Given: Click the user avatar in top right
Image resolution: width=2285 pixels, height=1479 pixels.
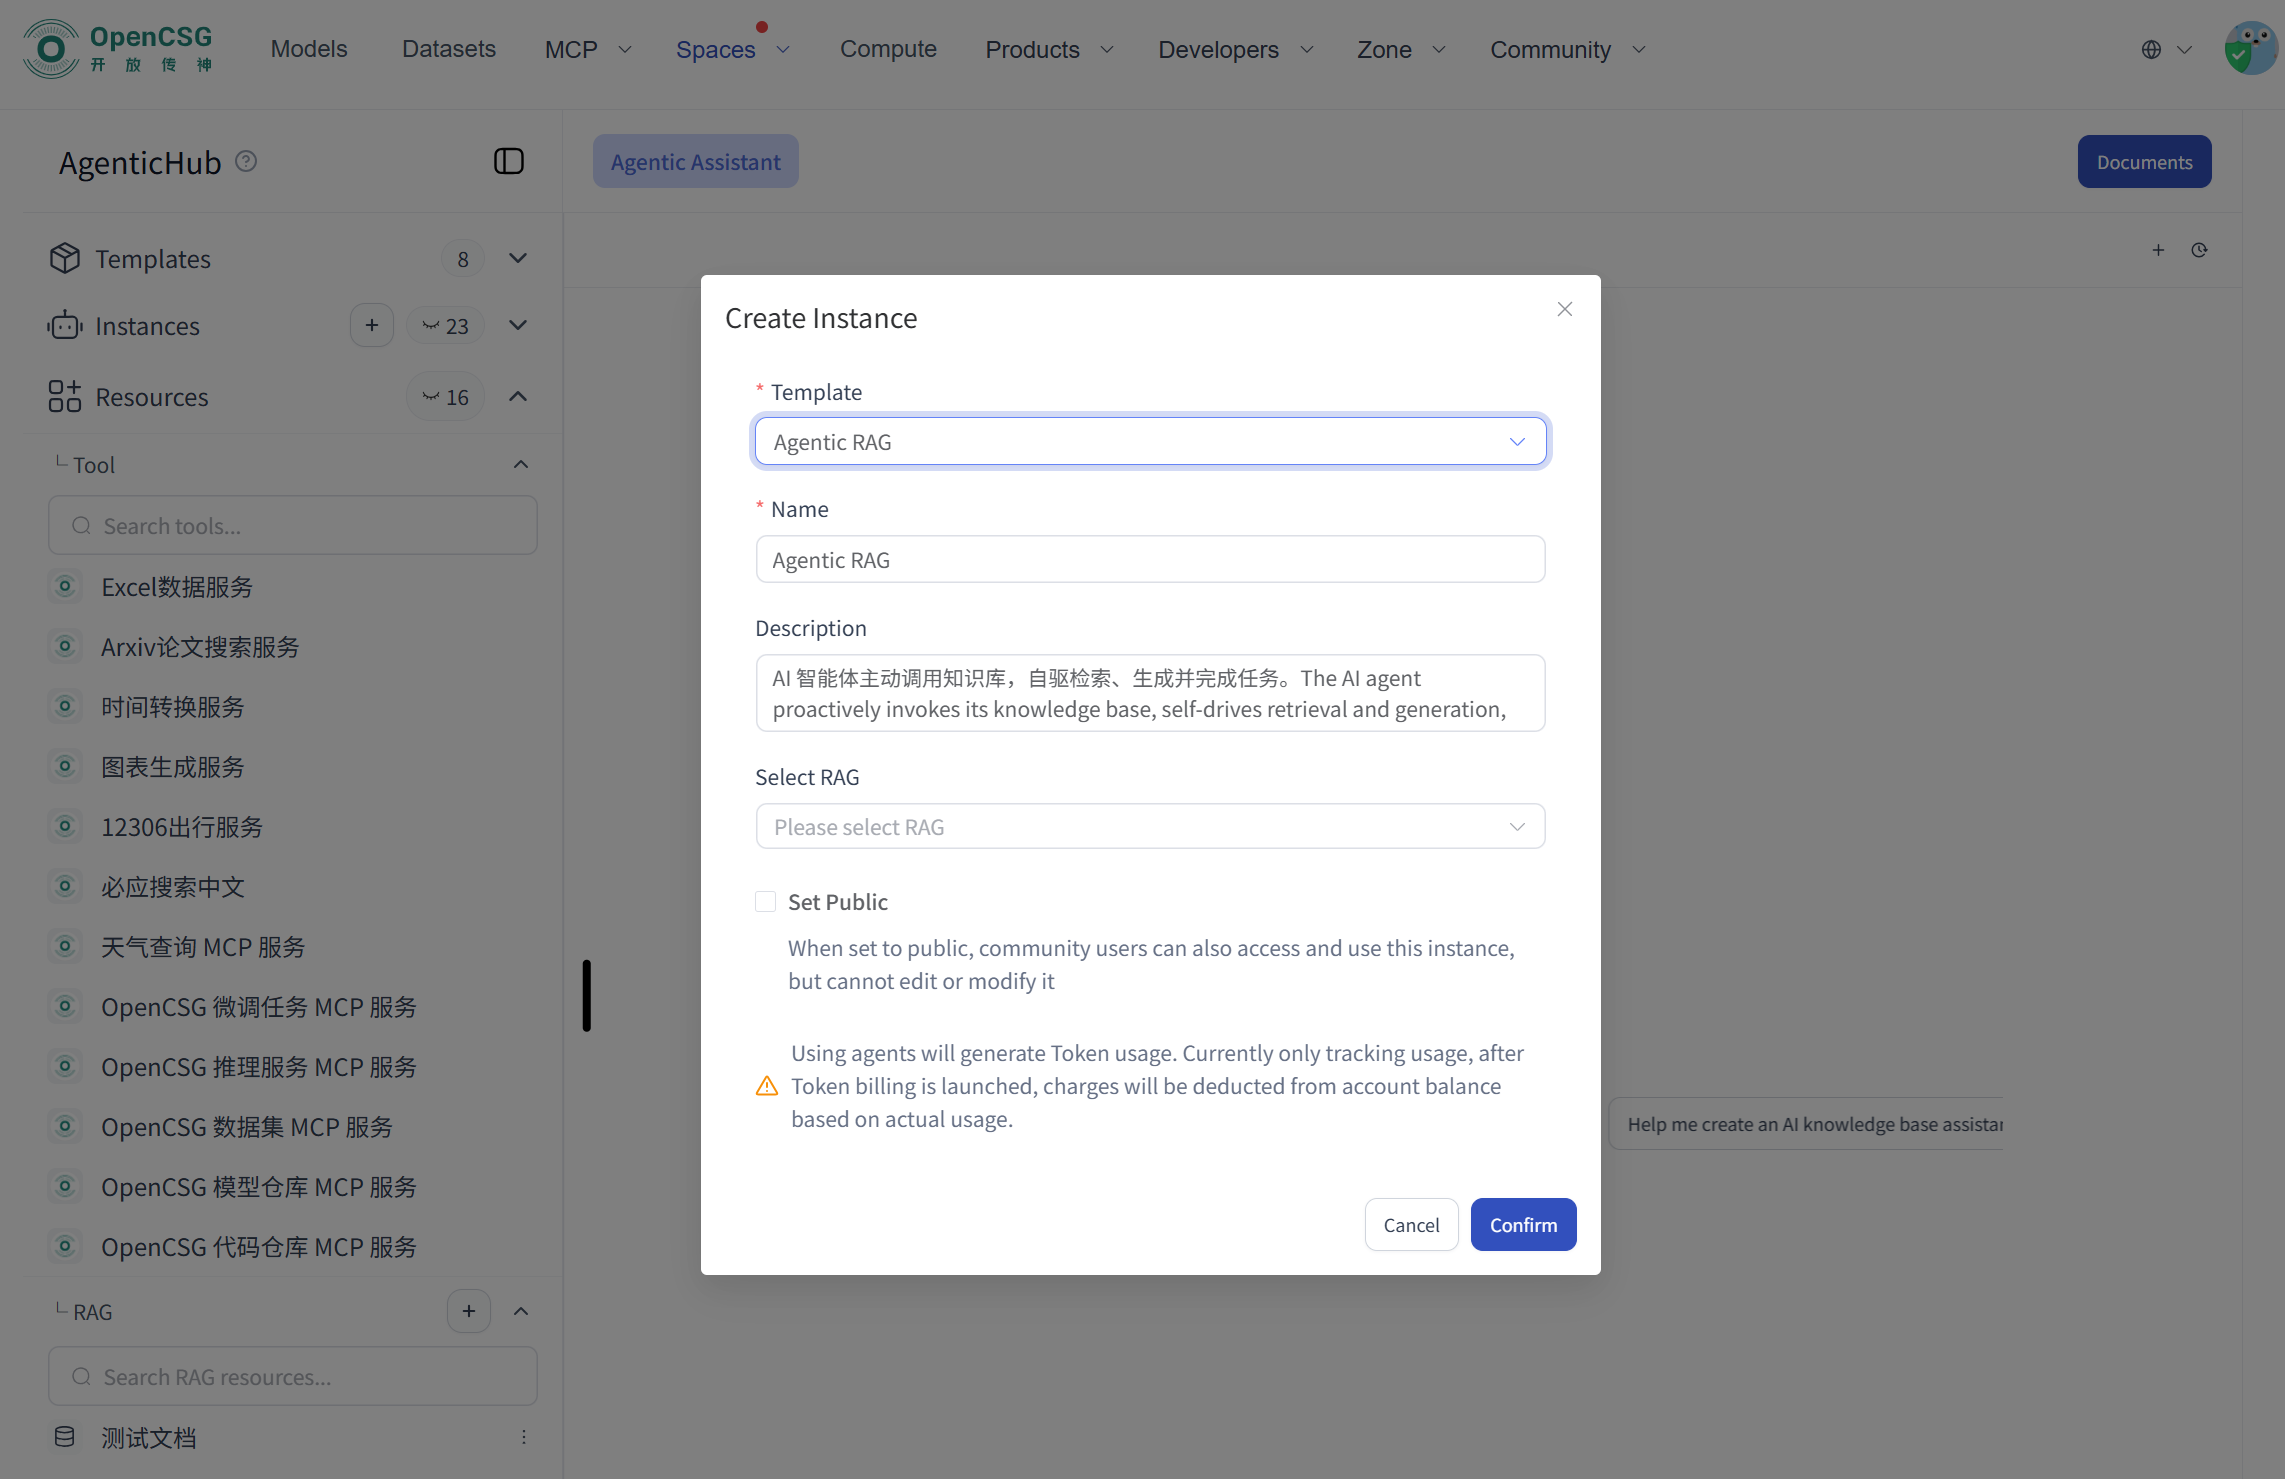Looking at the screenshot, I should [2250, 49].
